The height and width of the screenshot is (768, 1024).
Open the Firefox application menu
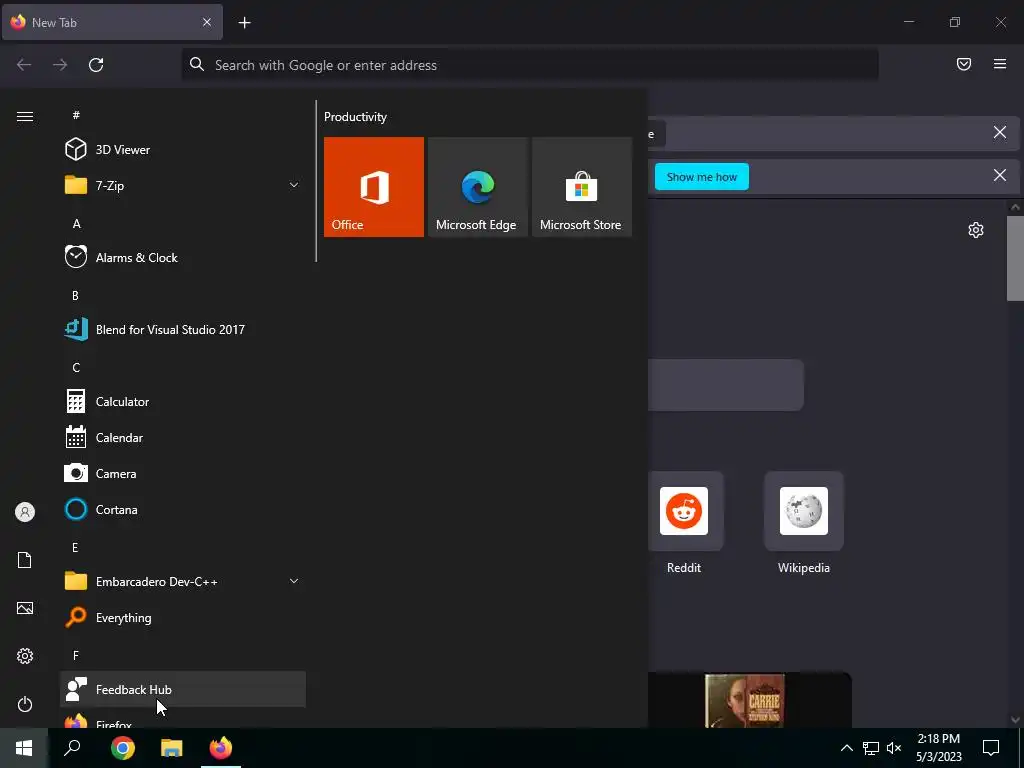coord(1000,64)
